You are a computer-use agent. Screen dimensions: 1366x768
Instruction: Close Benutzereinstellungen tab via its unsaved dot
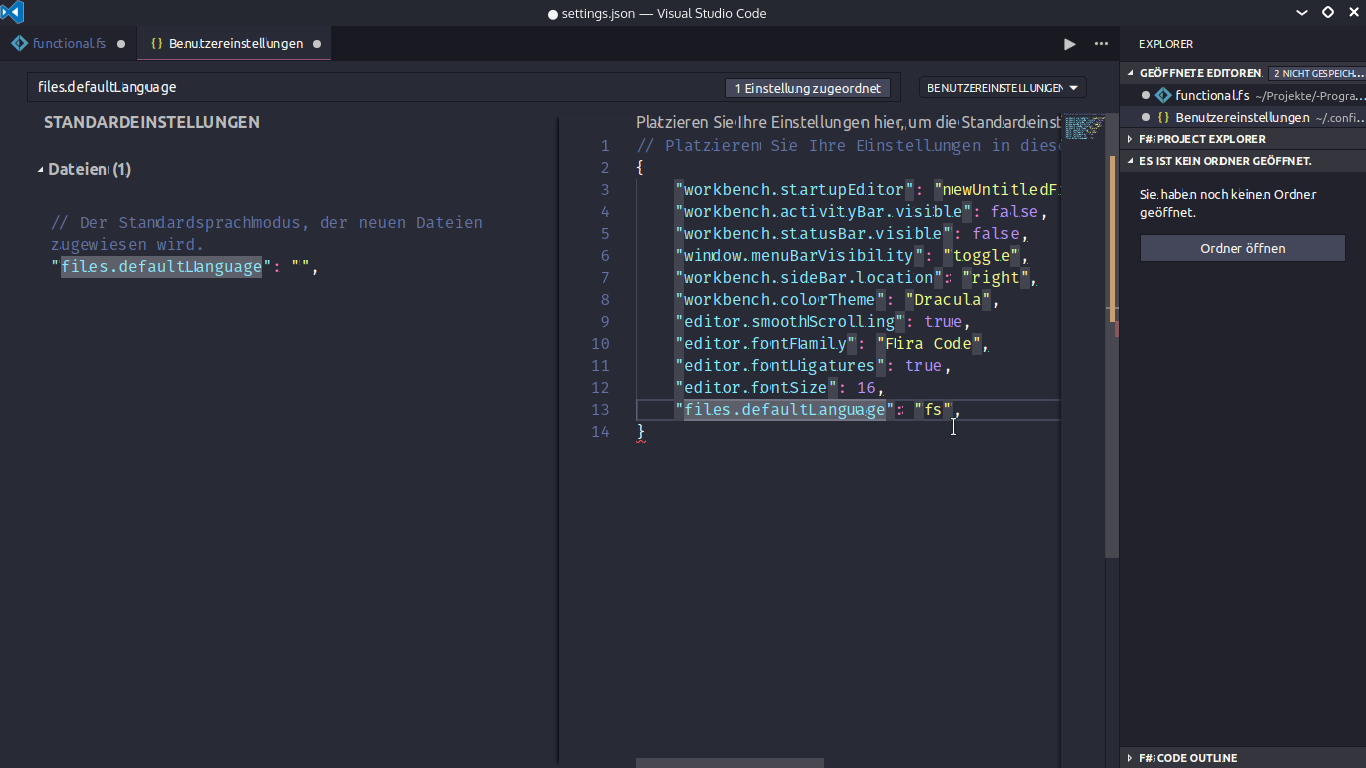tap(317, 44)
